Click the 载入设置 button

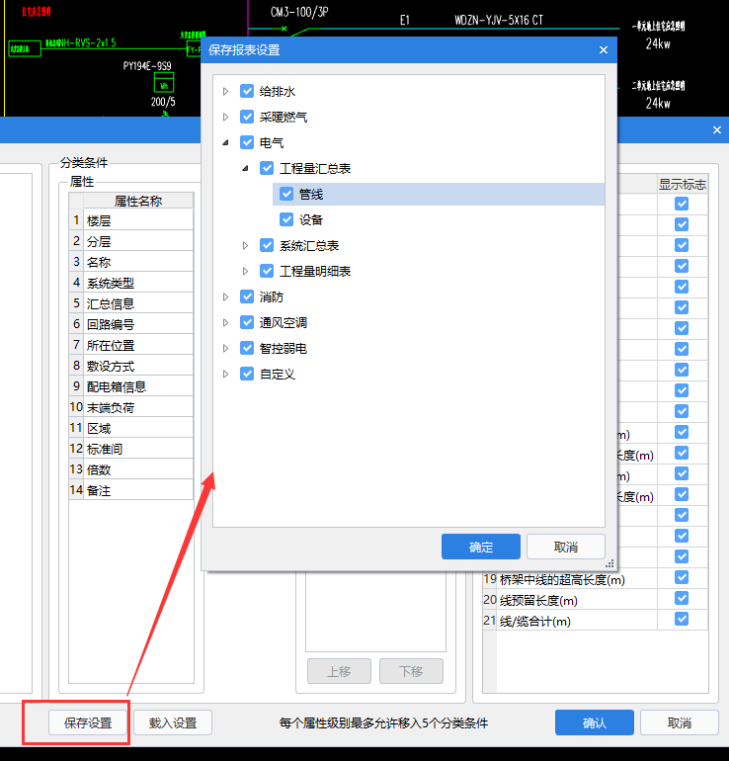tap(173, 723)
